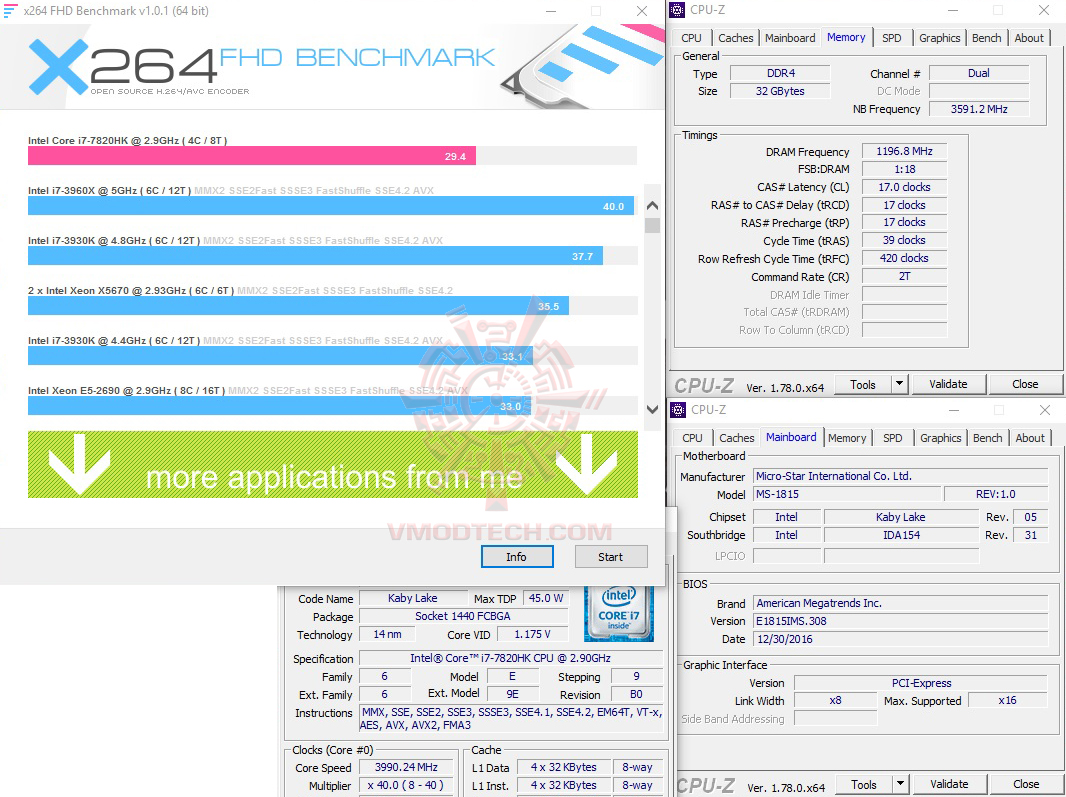Open Tools dropdown arrow in top CPU-Z
The height and width of the screenshot is (797, 1066).
(x=899, y=384)
